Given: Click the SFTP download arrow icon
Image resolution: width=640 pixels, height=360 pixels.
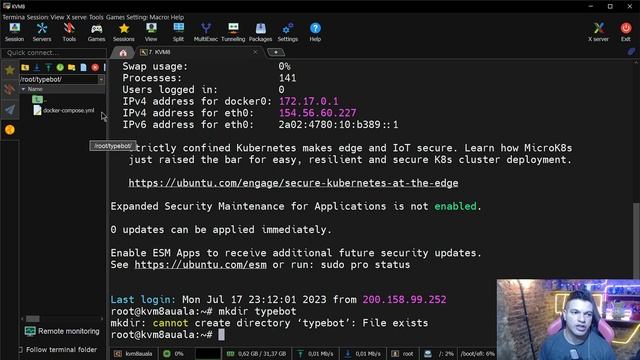Looking at the screenshot, I should pyautogui.click(x=37, y=67).
